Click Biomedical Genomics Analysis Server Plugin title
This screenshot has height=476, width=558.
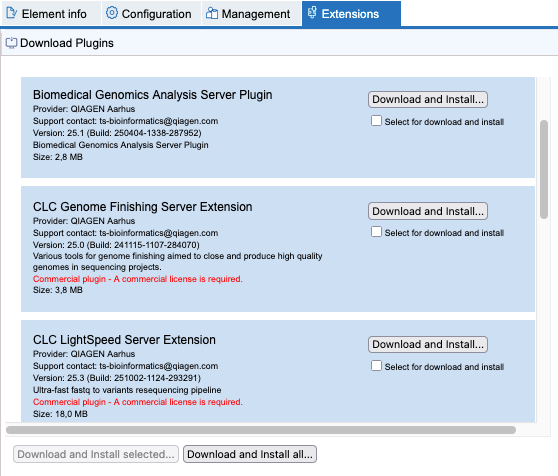coord(153,95)
